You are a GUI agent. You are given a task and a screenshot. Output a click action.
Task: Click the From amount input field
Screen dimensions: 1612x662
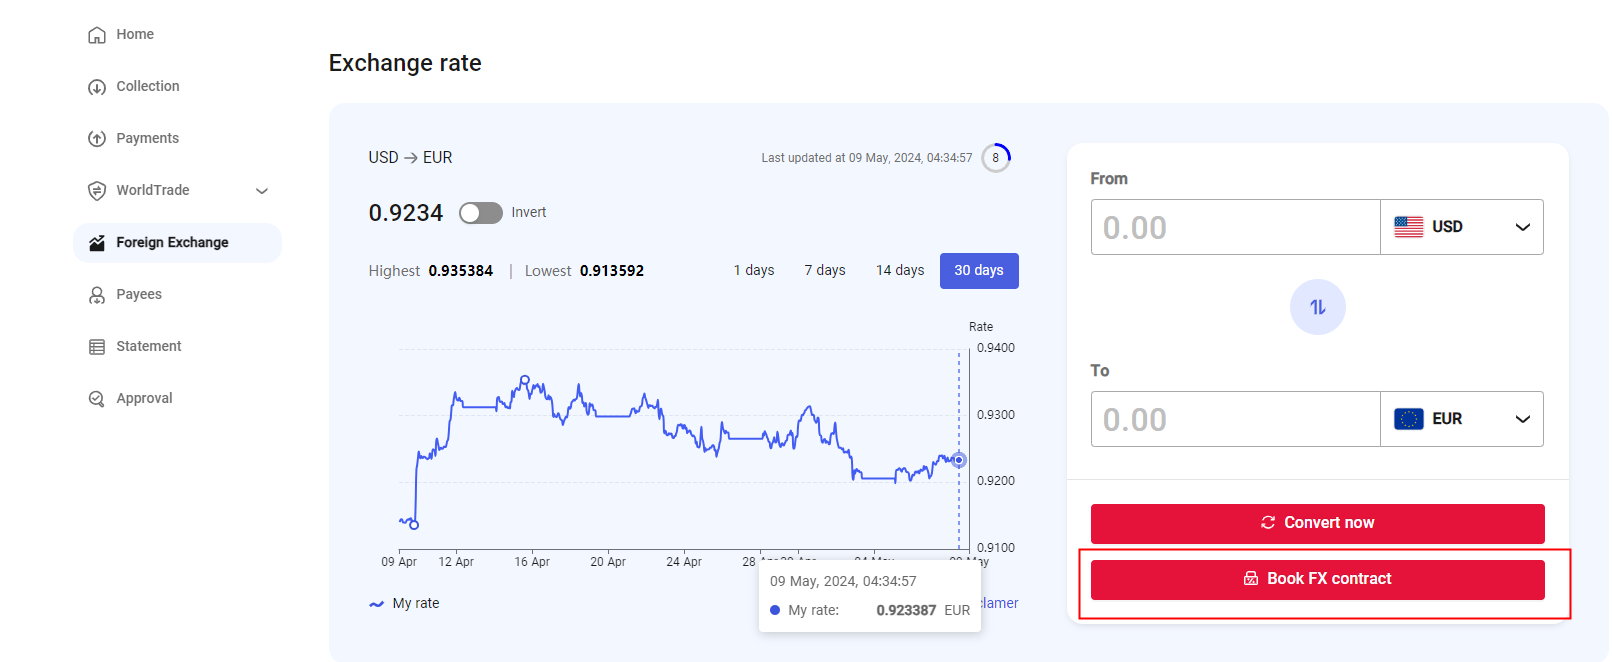click(1235, 227)
